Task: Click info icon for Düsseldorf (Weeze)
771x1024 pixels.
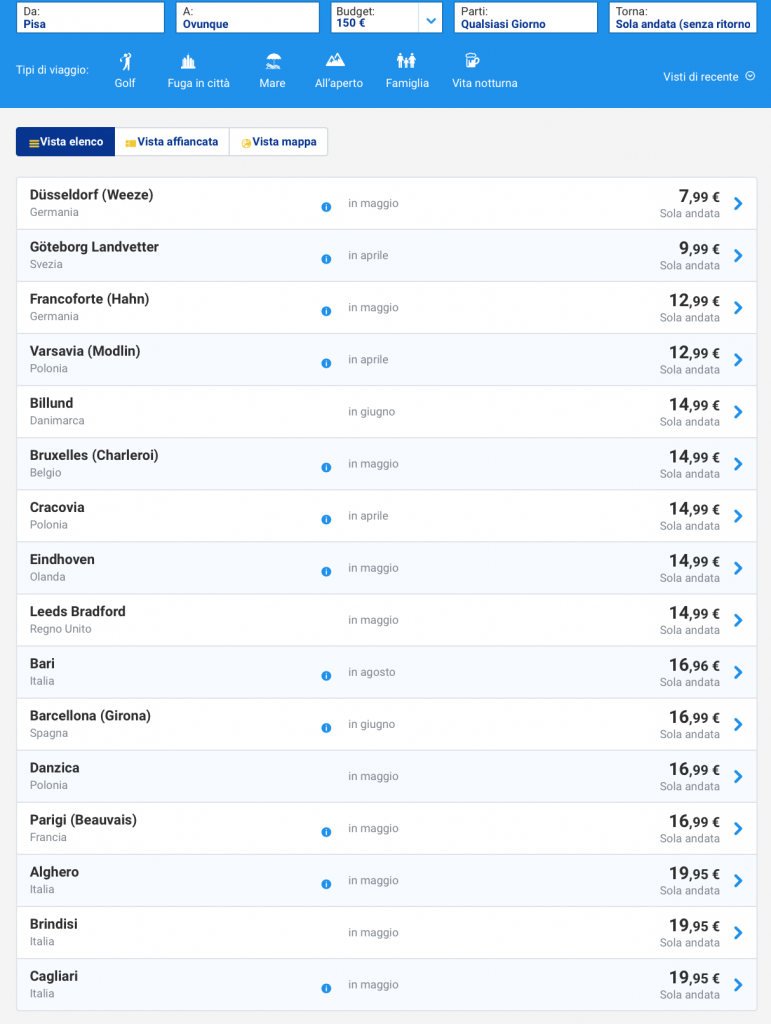Action: (326, 207)
